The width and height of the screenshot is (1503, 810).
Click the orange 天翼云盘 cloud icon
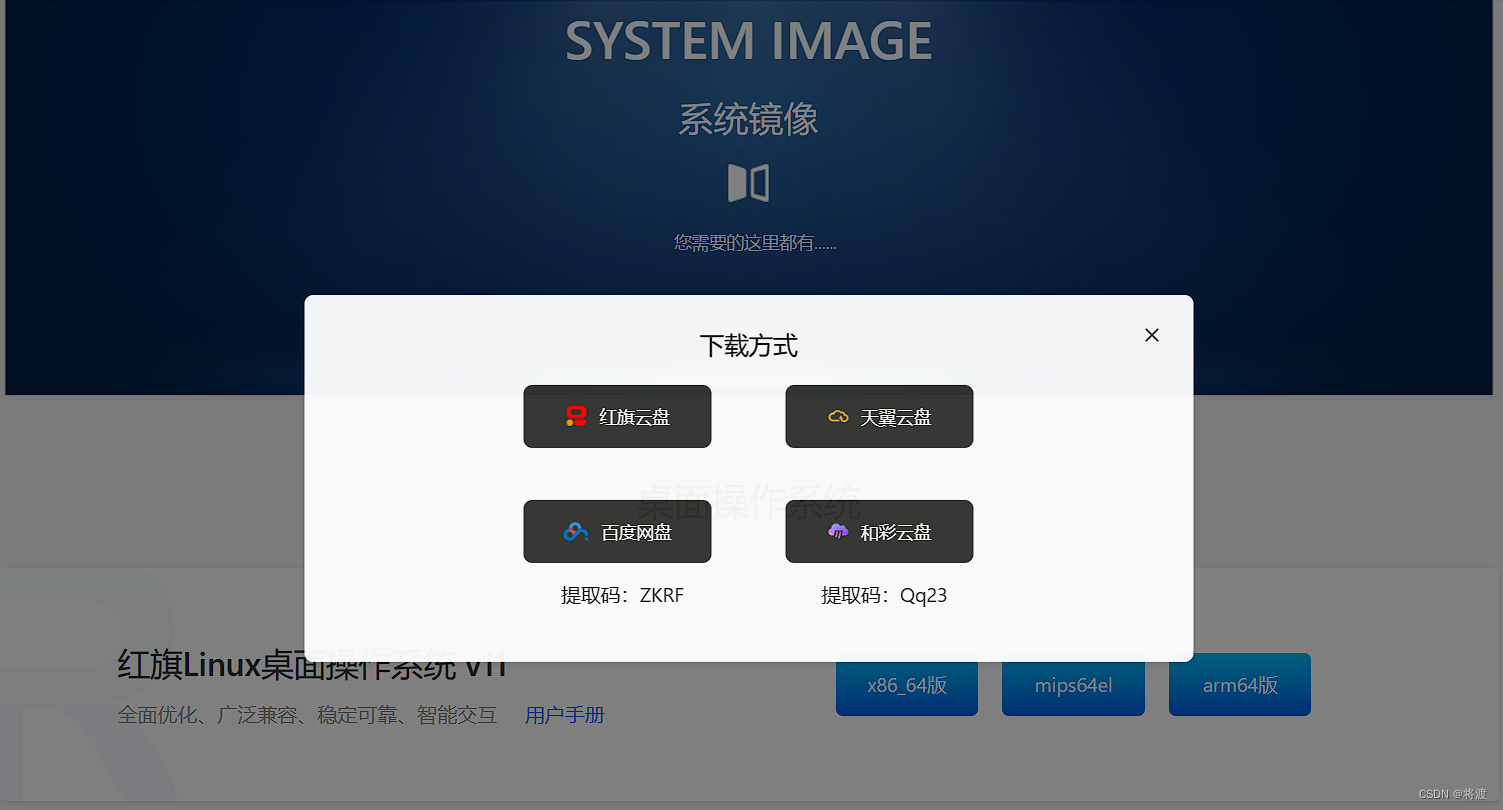[x=838, y=417]
